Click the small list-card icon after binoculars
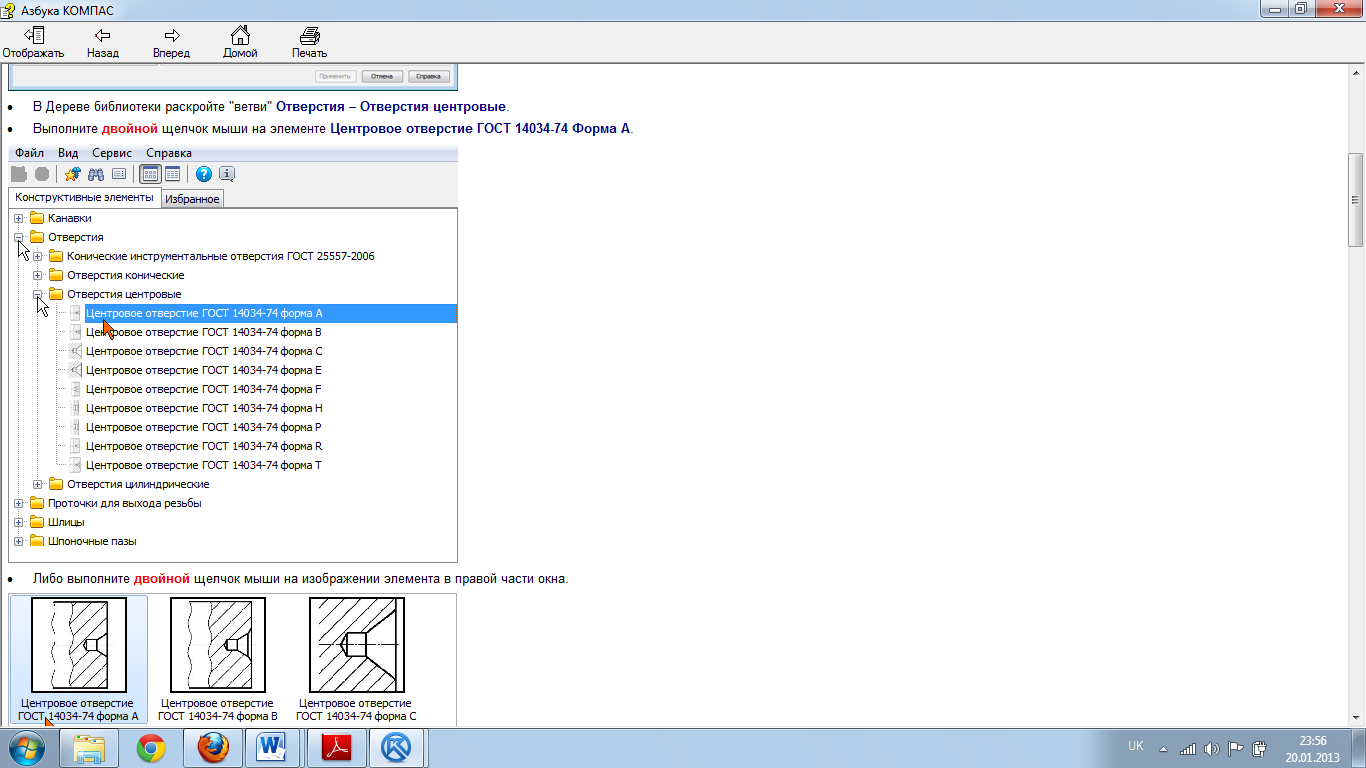The width and height of the screenshot is (1366, 768). click(x=119, y=174)
